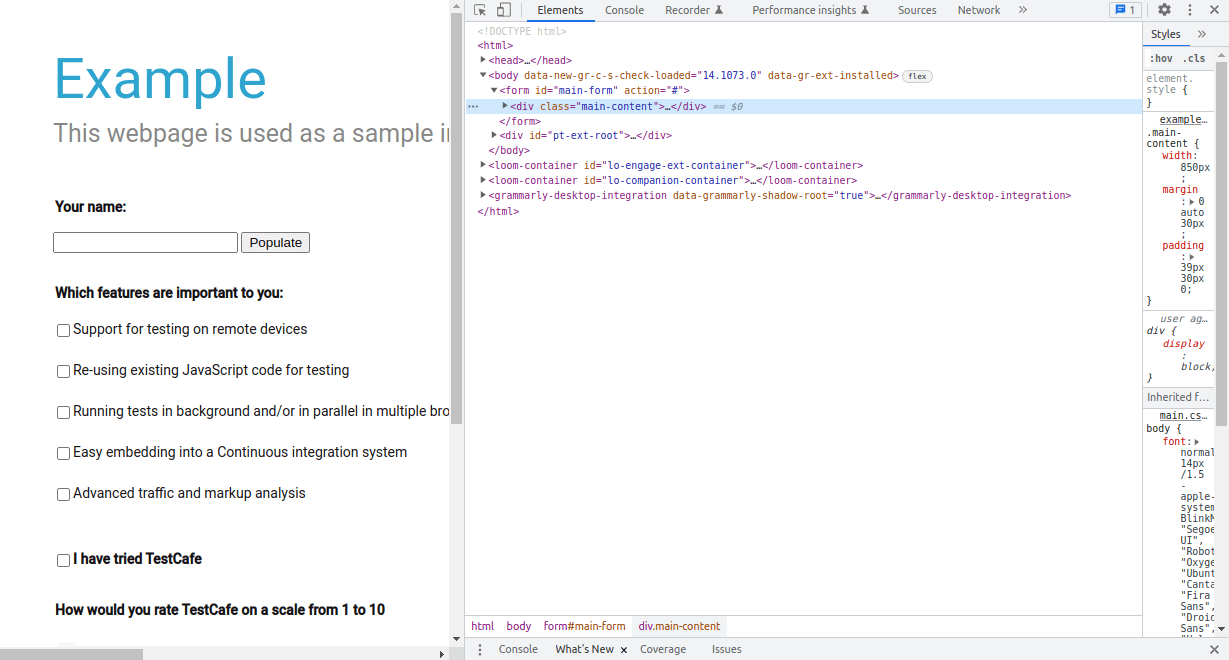Click the Your name text field

pos(145,243)
